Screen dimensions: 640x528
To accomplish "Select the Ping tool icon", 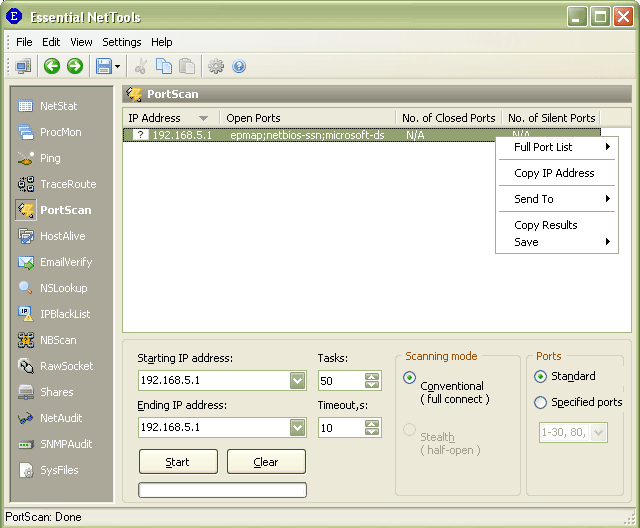I will (25, 158).
